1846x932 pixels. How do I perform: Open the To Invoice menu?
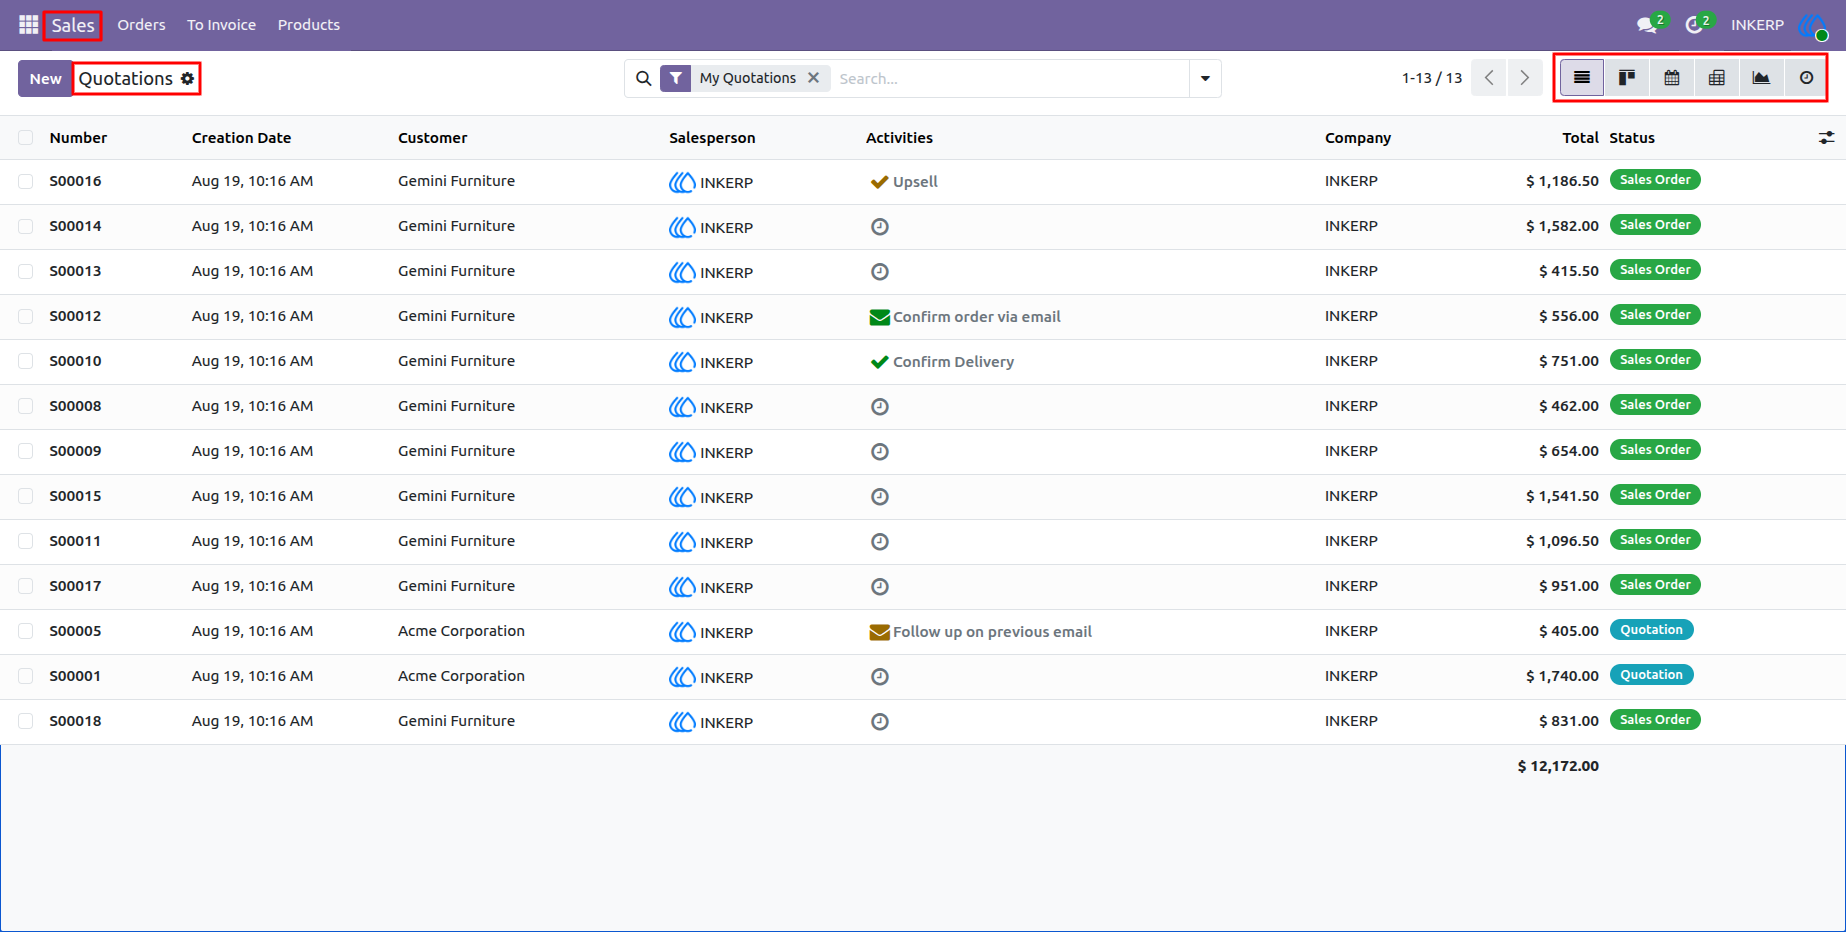pyautogui.click(x=221, y=25)
